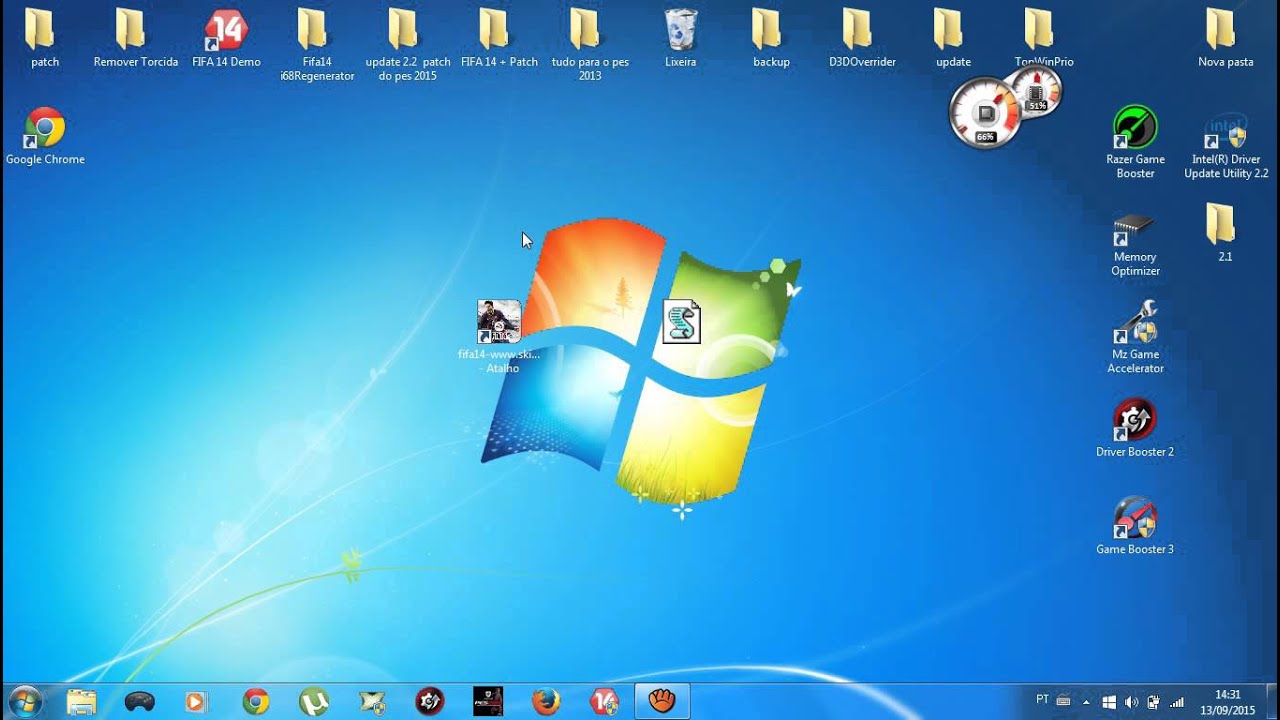The height and width of the screenshot is (720, 1280).
Task: Open the game controller app on taskbar
Action: (x=139, y=702)
